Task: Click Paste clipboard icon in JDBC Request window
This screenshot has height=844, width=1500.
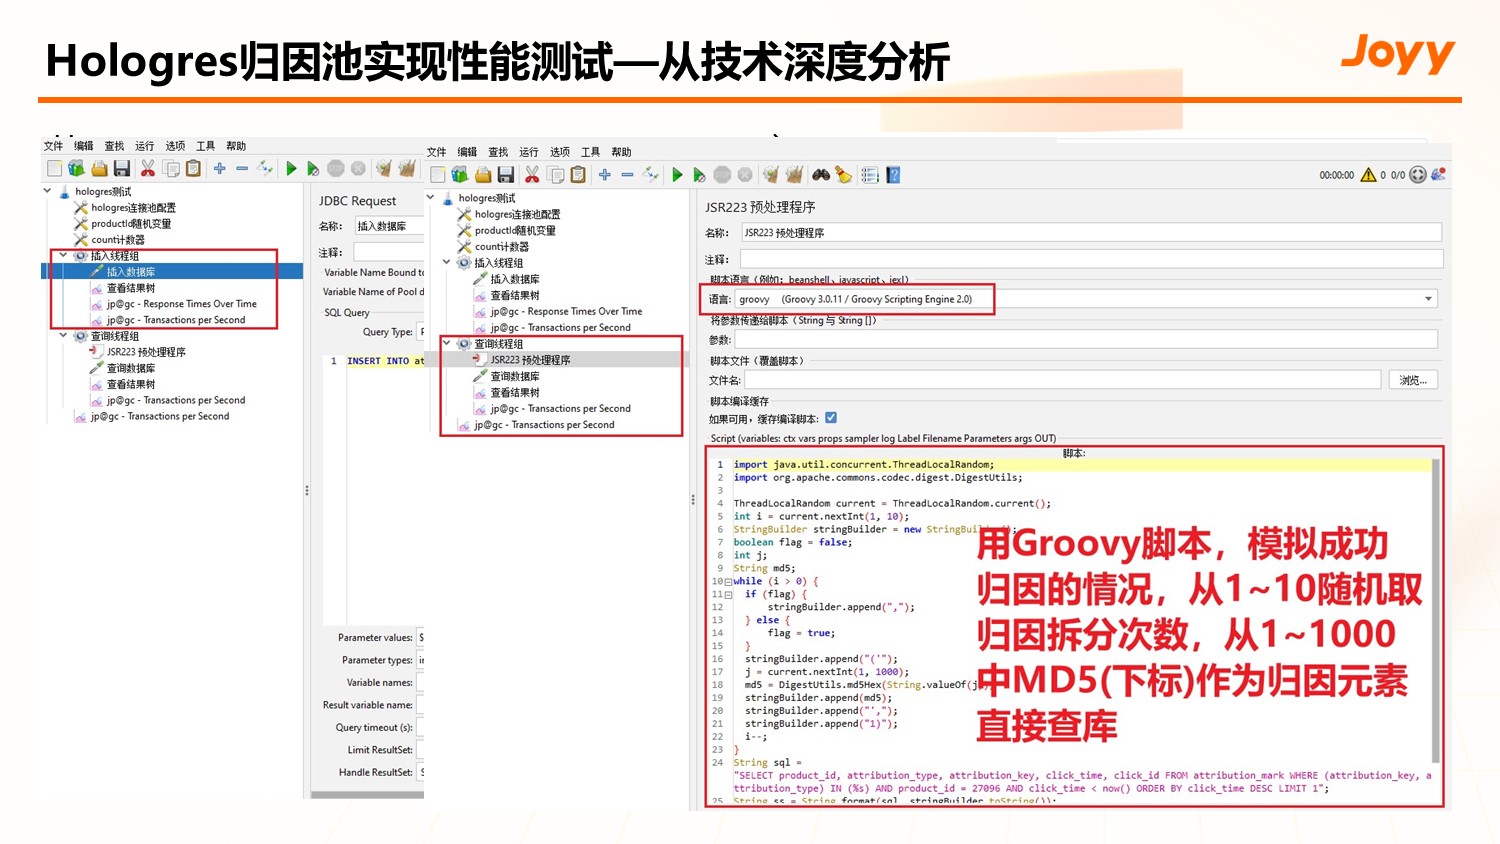Action: 194,168
